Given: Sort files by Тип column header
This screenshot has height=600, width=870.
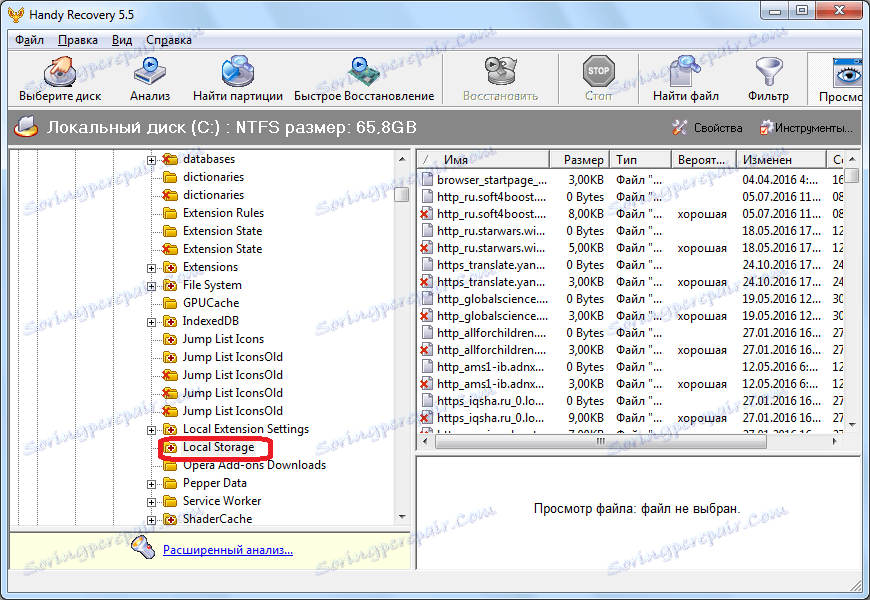Looking at the screenshot, I should click(x=640, y=160).
